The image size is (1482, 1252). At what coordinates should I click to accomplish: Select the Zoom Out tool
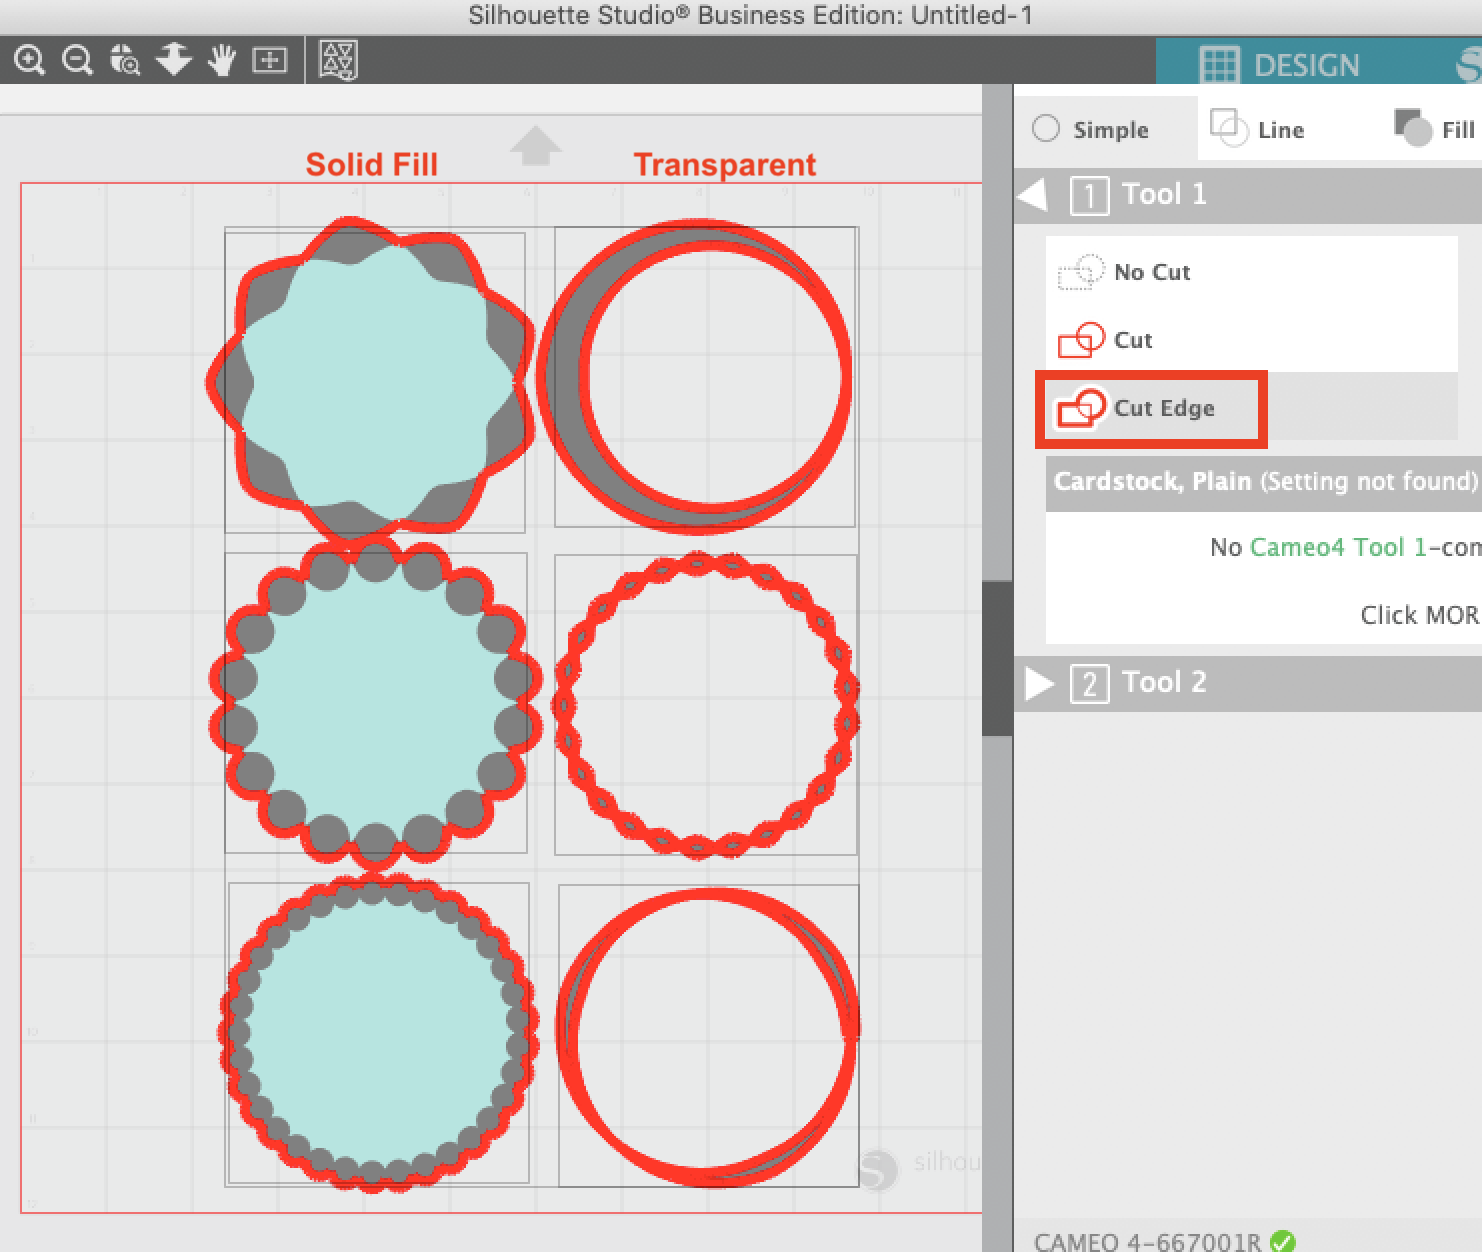pos(77,60)
